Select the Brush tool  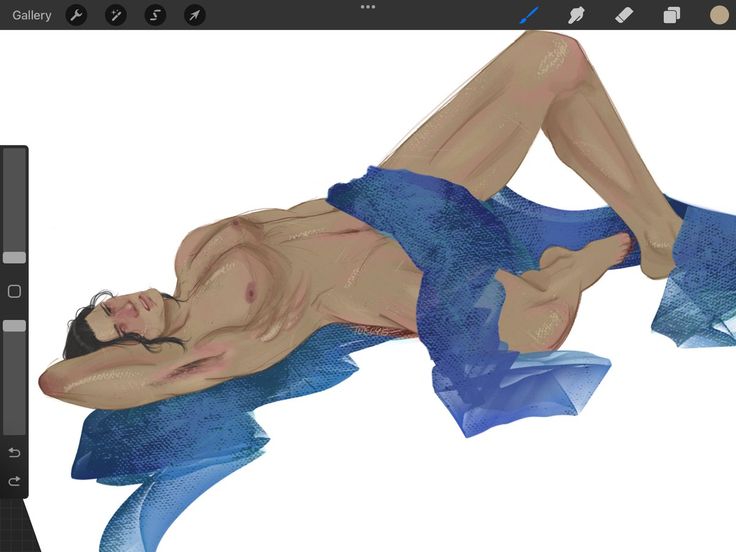[x=530, y=15]
